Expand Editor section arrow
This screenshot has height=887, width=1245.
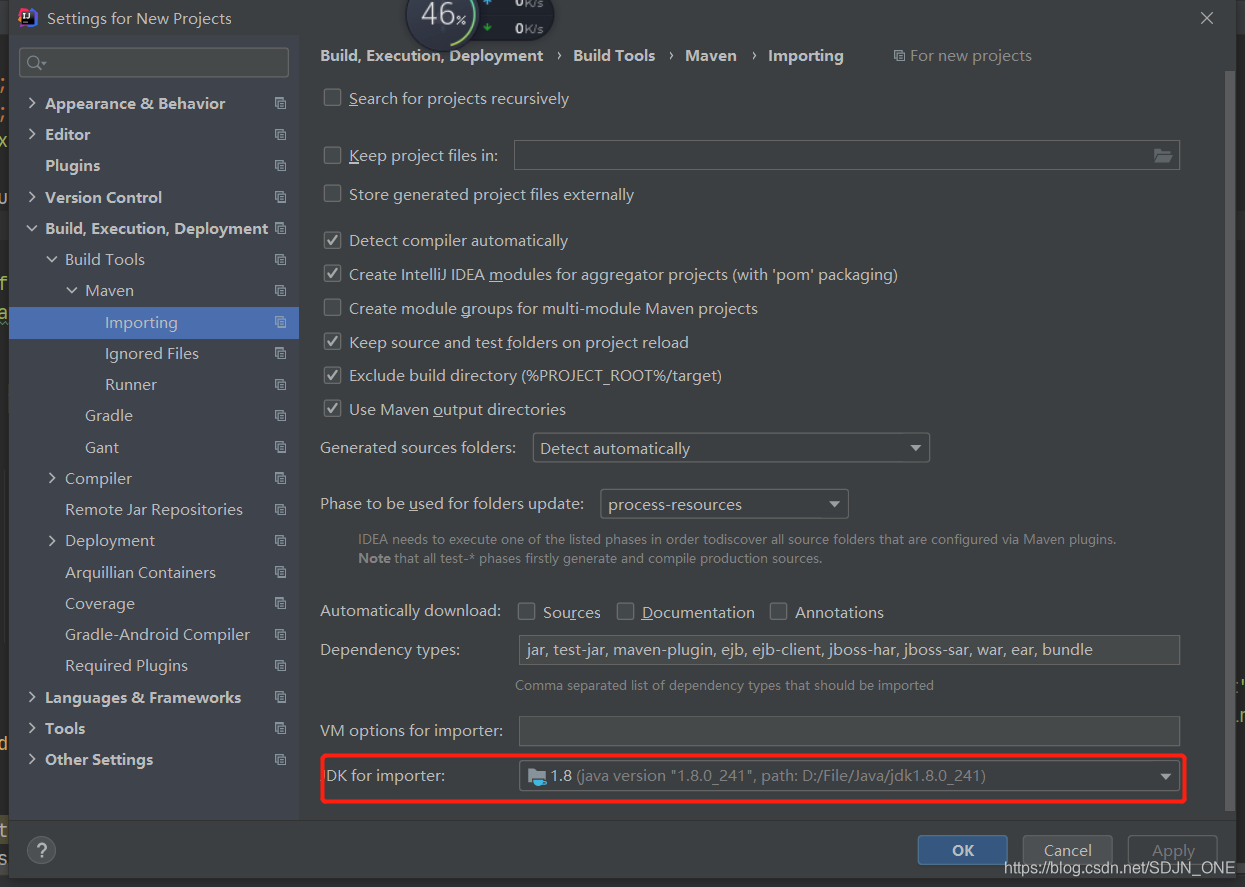tap(32, 134)
